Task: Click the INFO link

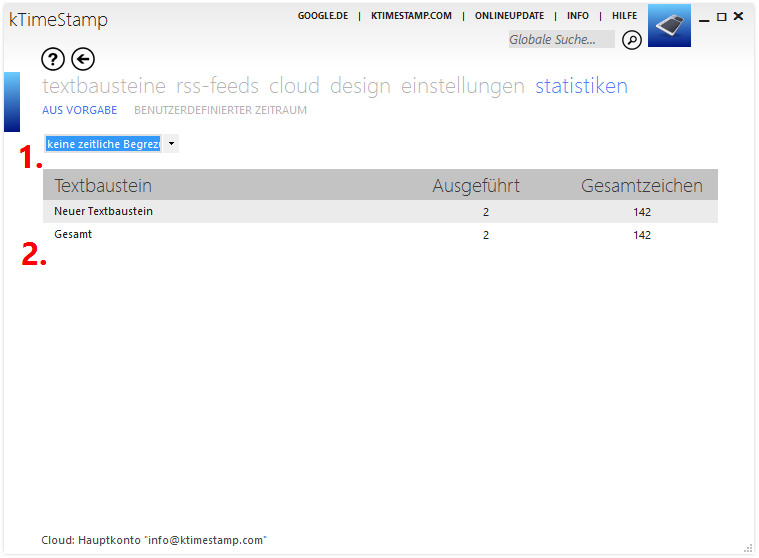Action: pyautogui.click(x=578, y=16)
